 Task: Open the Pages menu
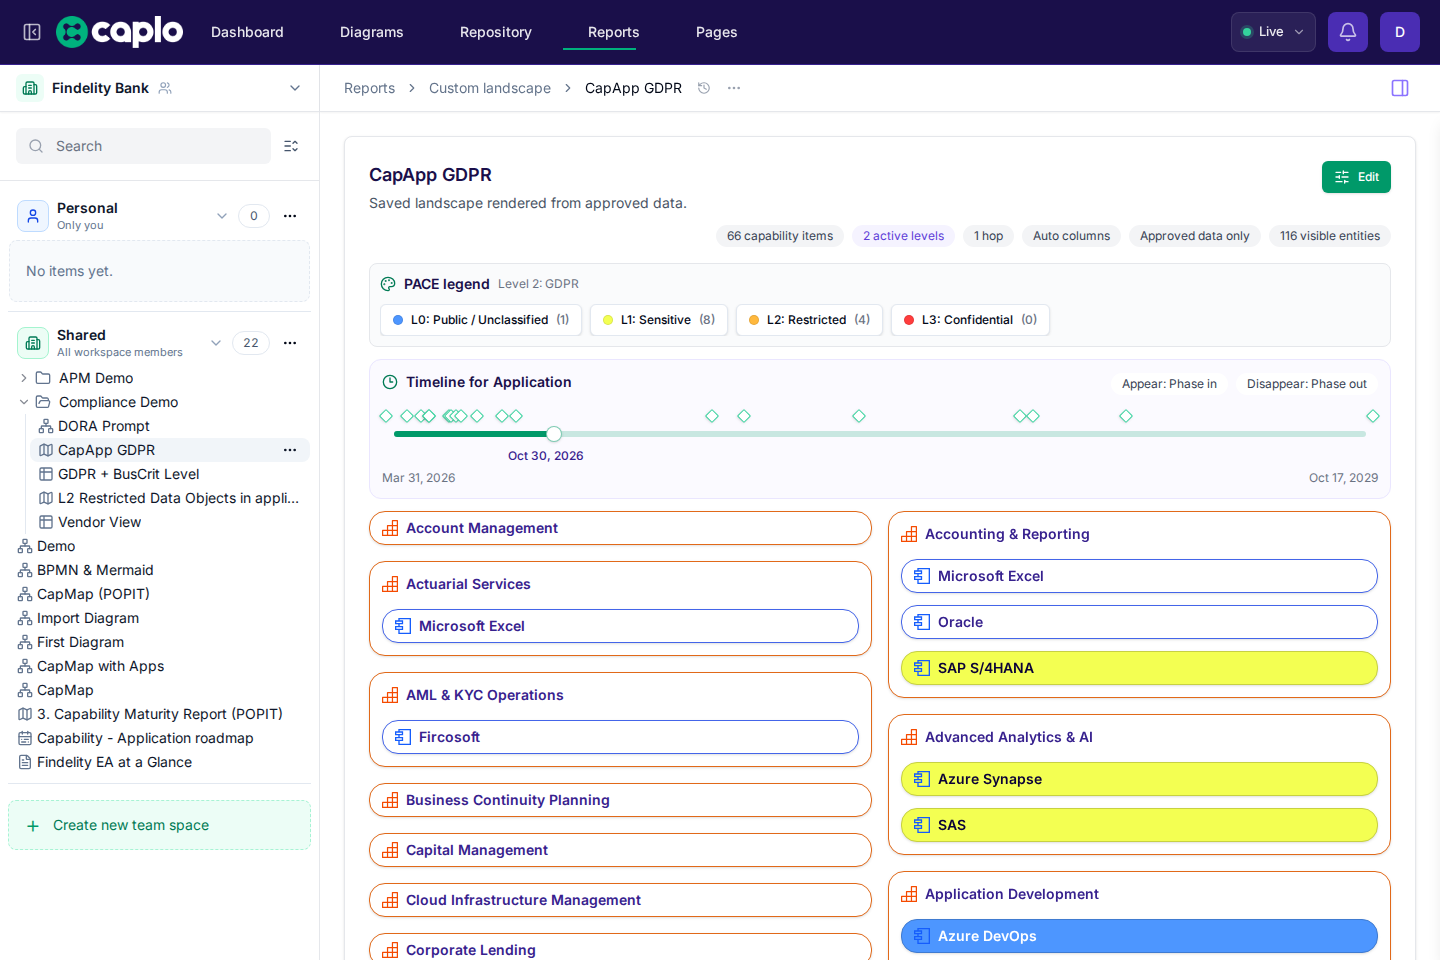click(717, 32)
